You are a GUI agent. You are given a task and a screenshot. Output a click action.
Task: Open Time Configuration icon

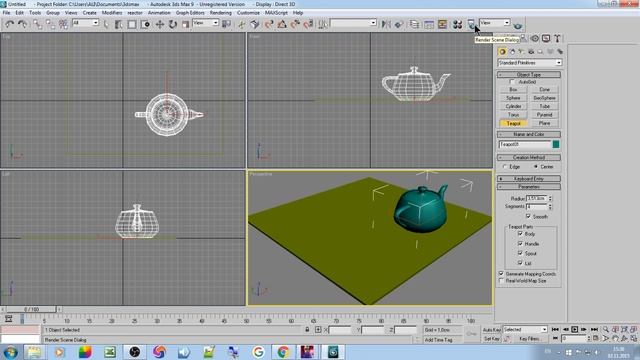tap(596, 338)
